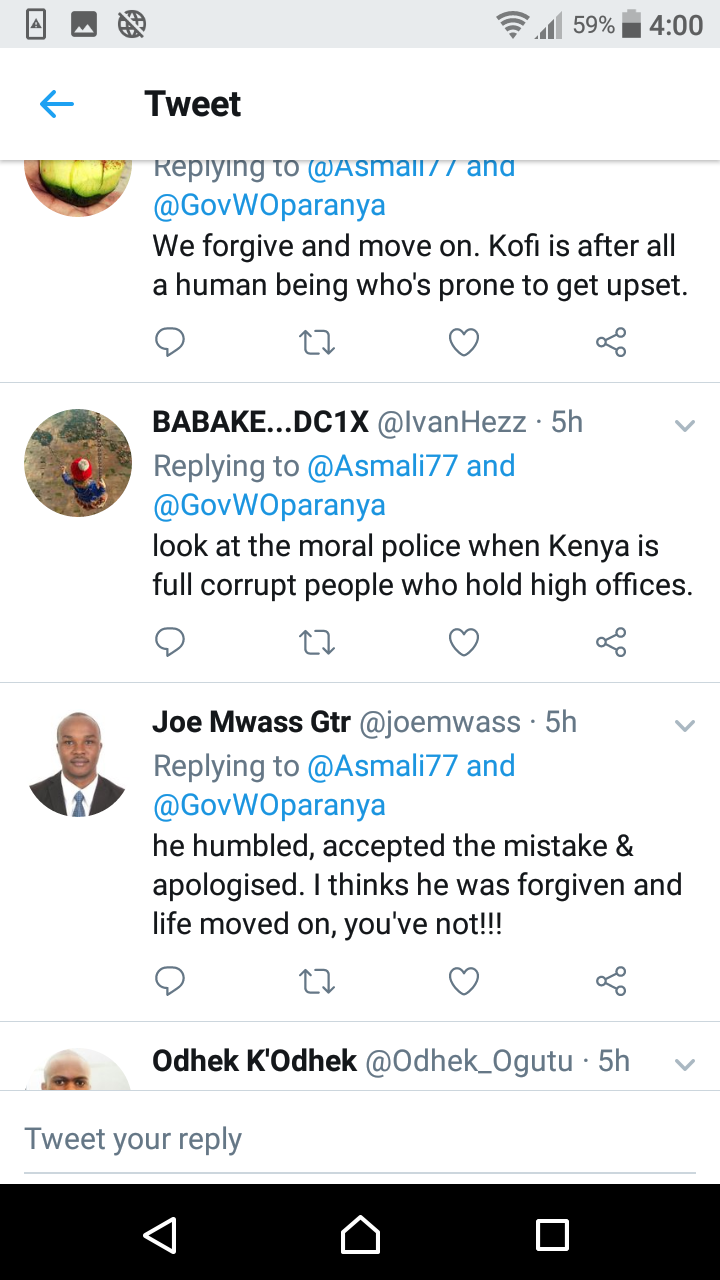The width and height of the screenshot is (720, 1280).
Task: Share Joe Mwass Gtr's tweet
Action: click(611, 982)
